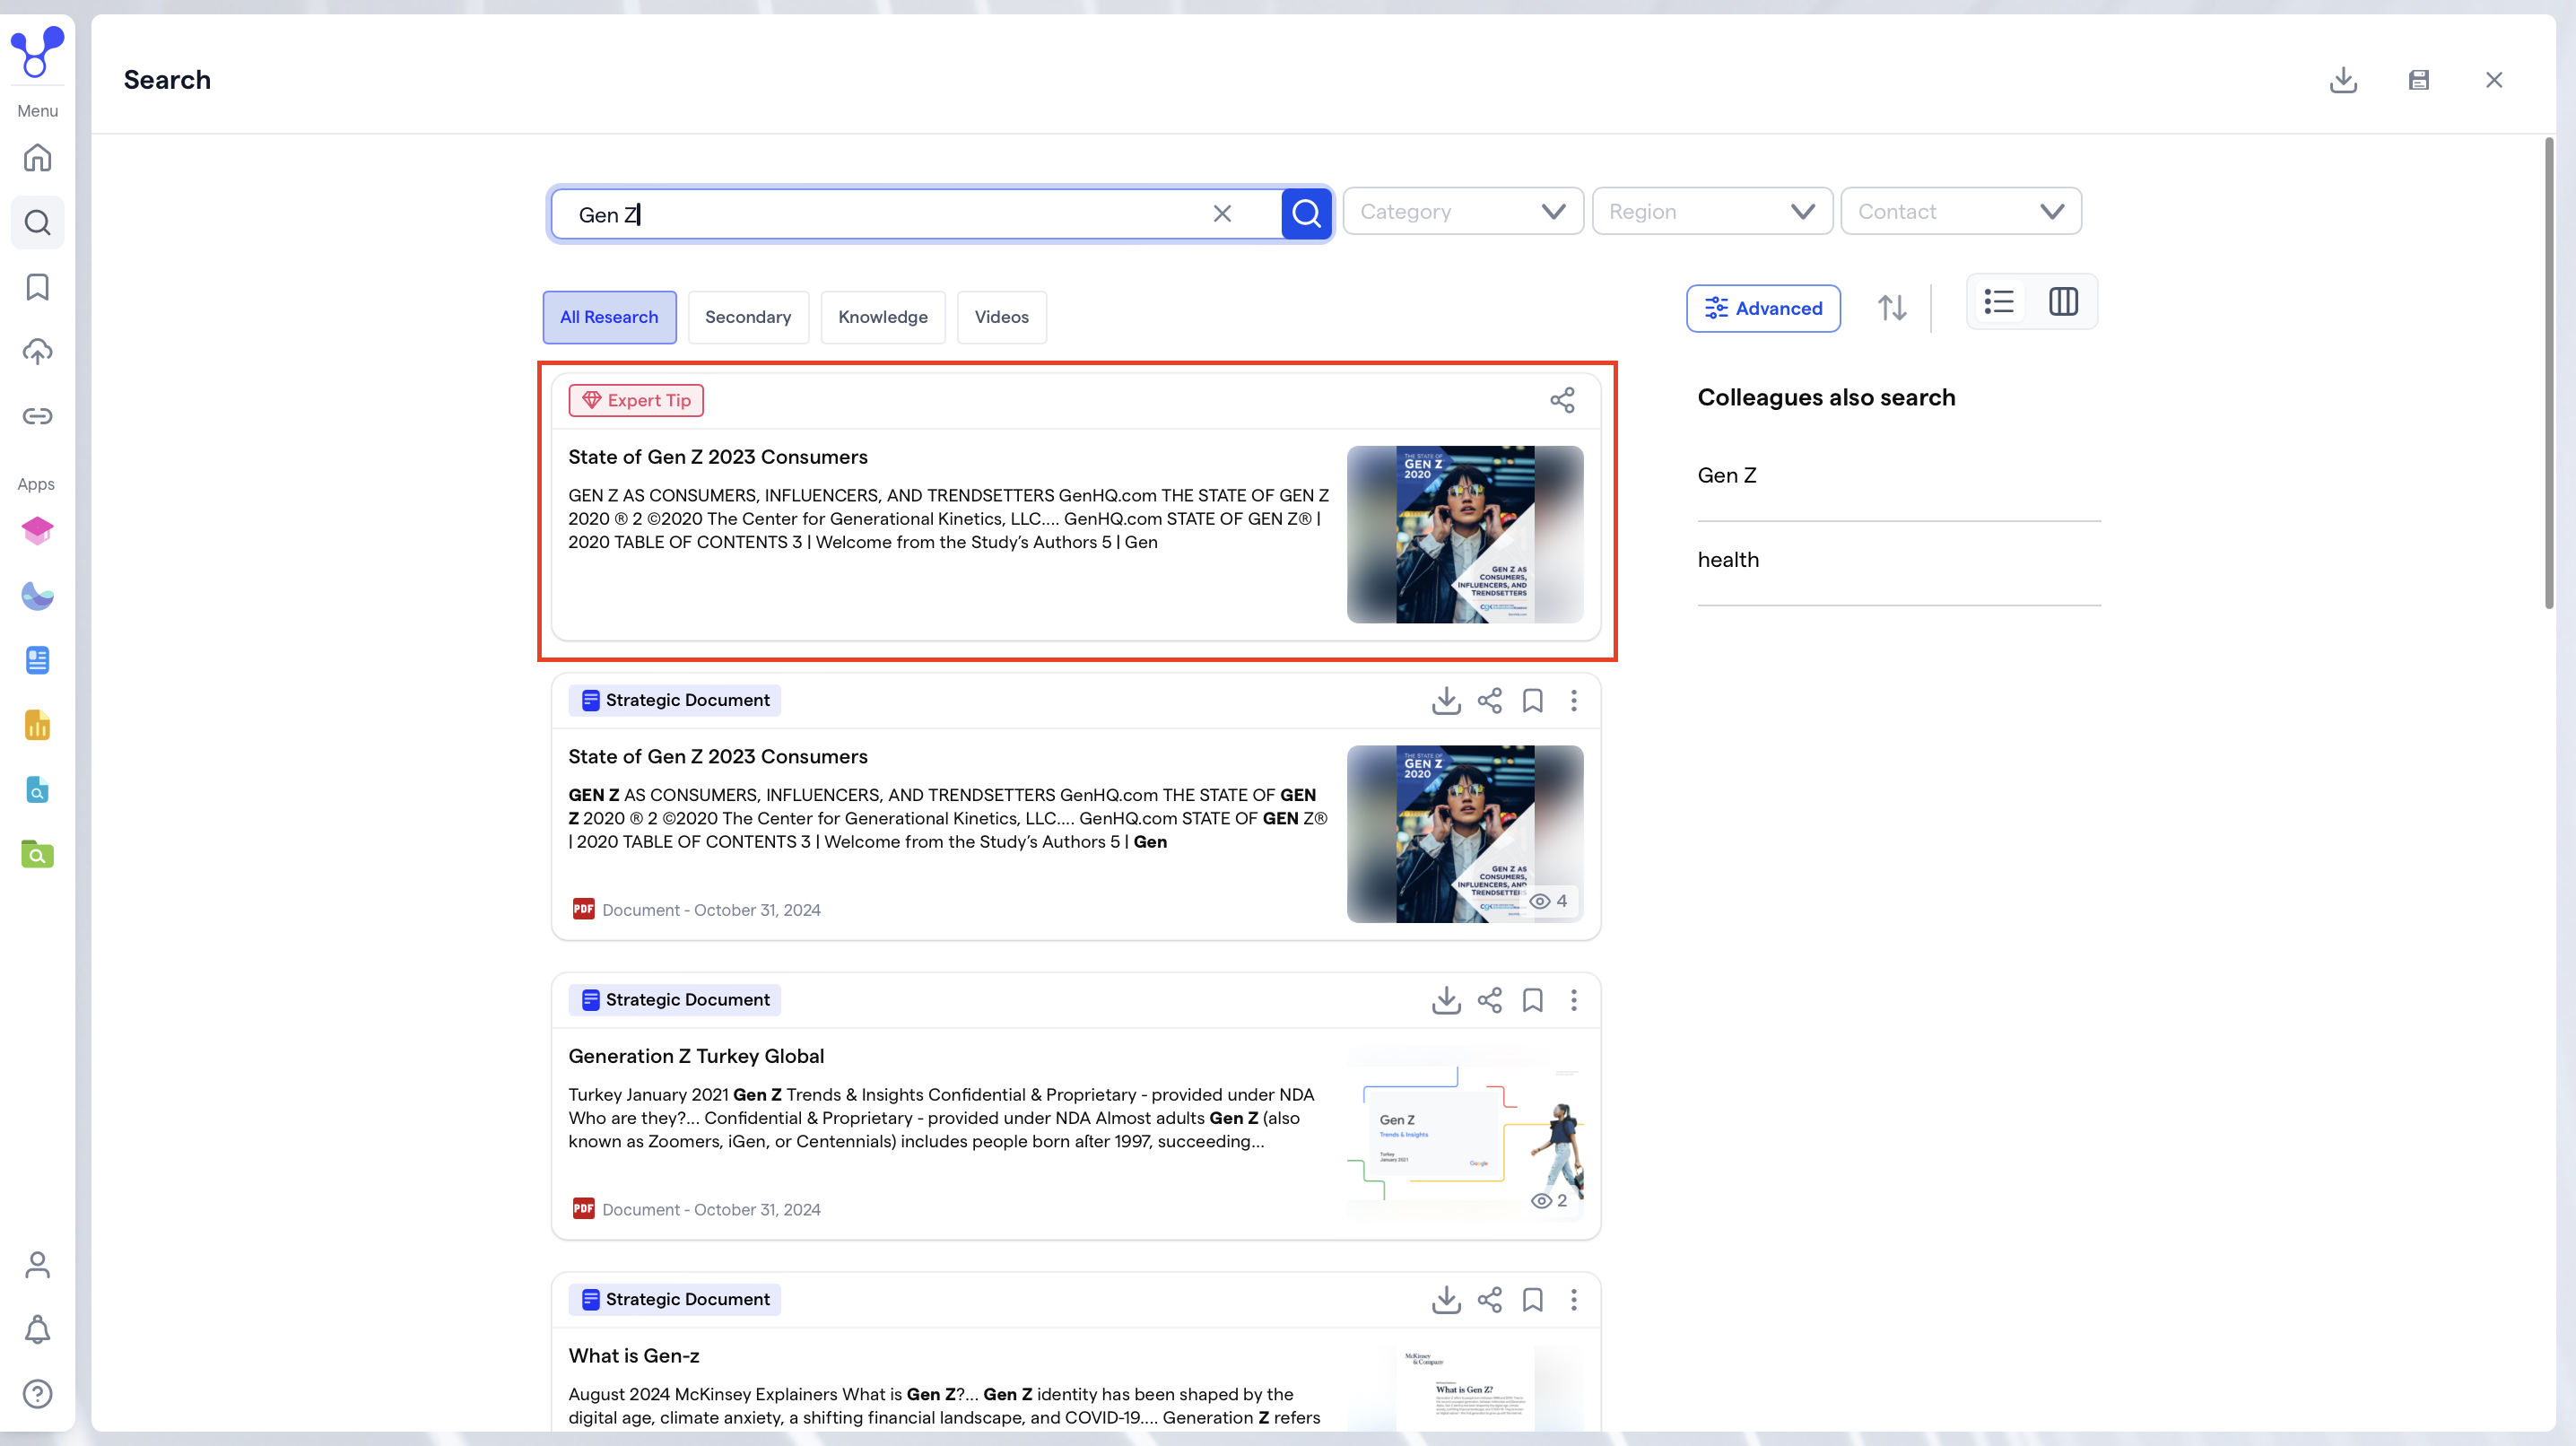Open the Home icon in sidebar
Screen dimensions: 2576x1446
click(x=37, y=158)
